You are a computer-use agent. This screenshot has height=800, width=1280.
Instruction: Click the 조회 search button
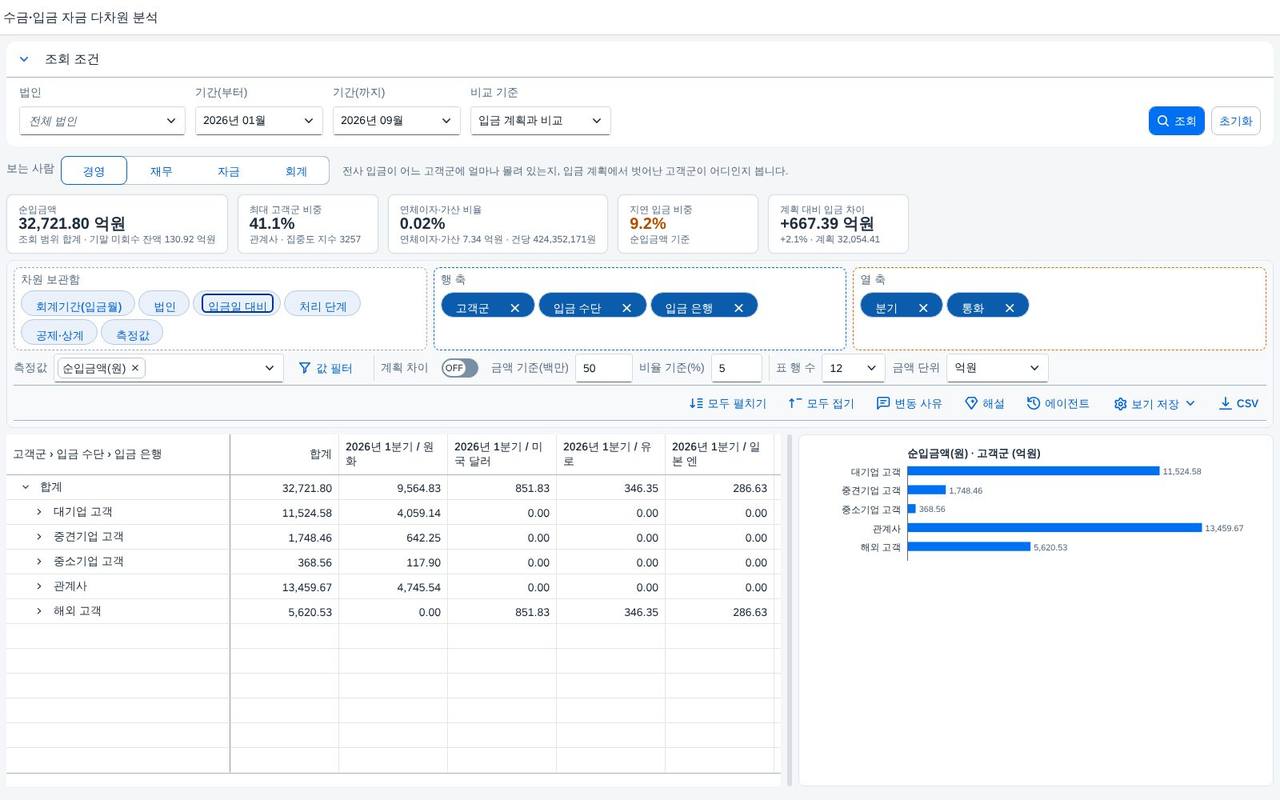[x=1176, y=121]
